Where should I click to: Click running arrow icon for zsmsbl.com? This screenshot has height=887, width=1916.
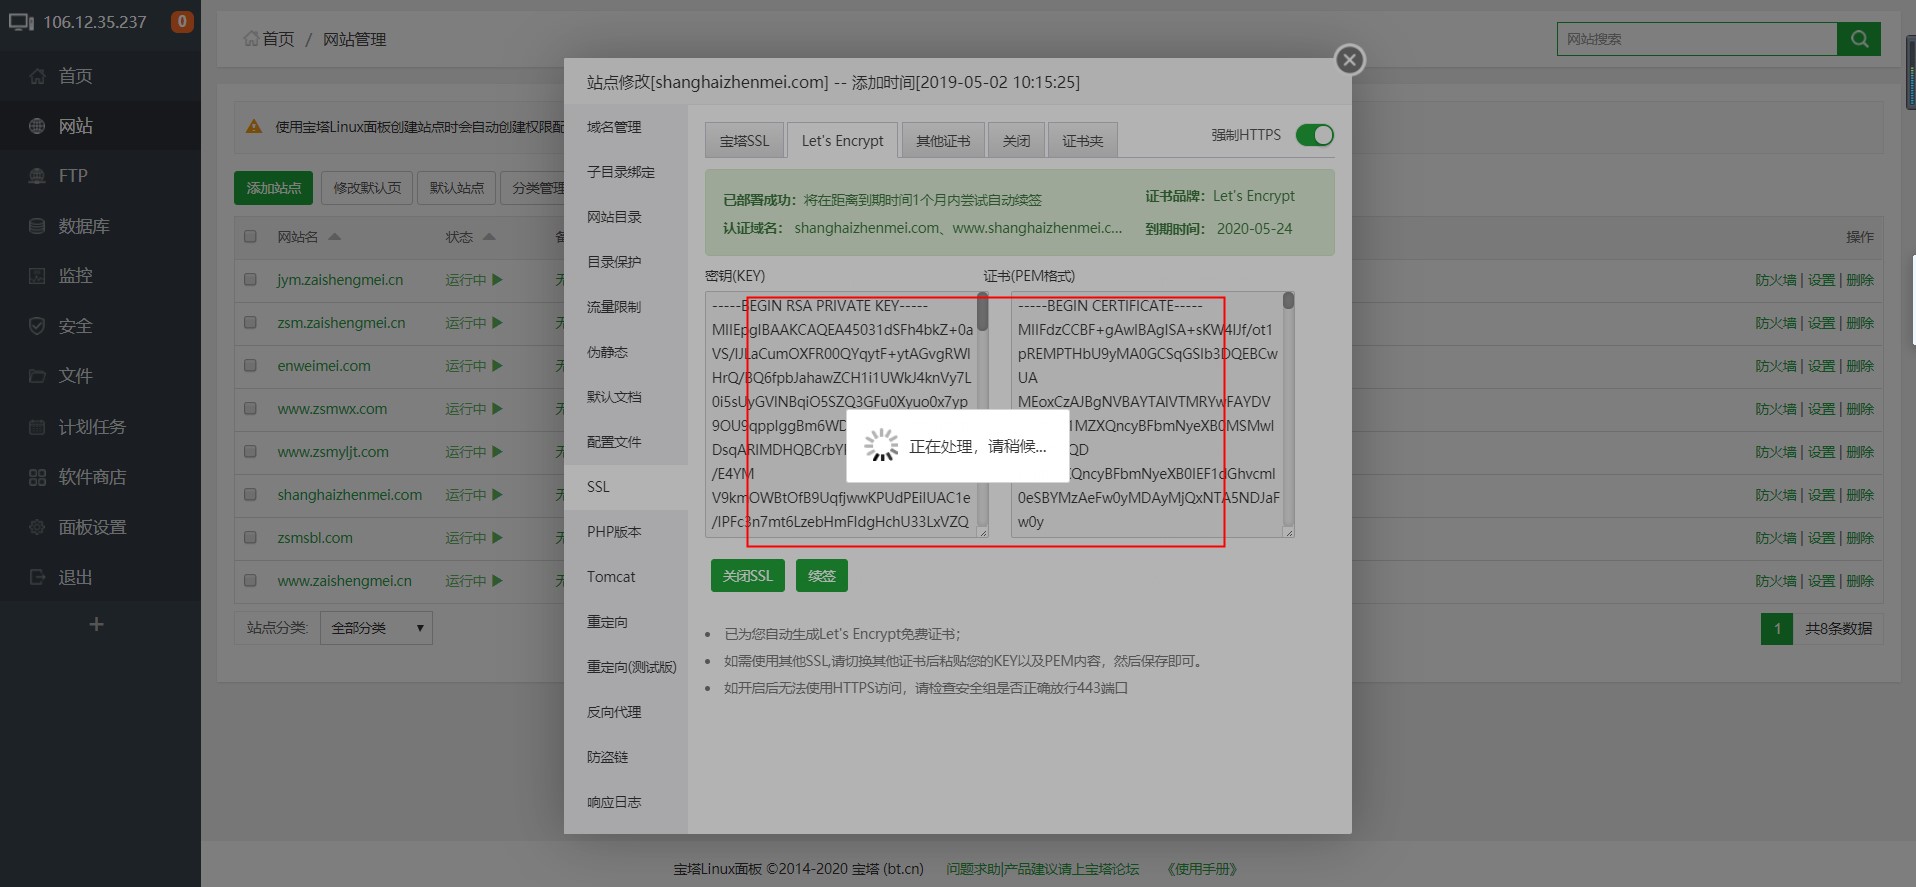pyautogui.click(x=498, y=538)
